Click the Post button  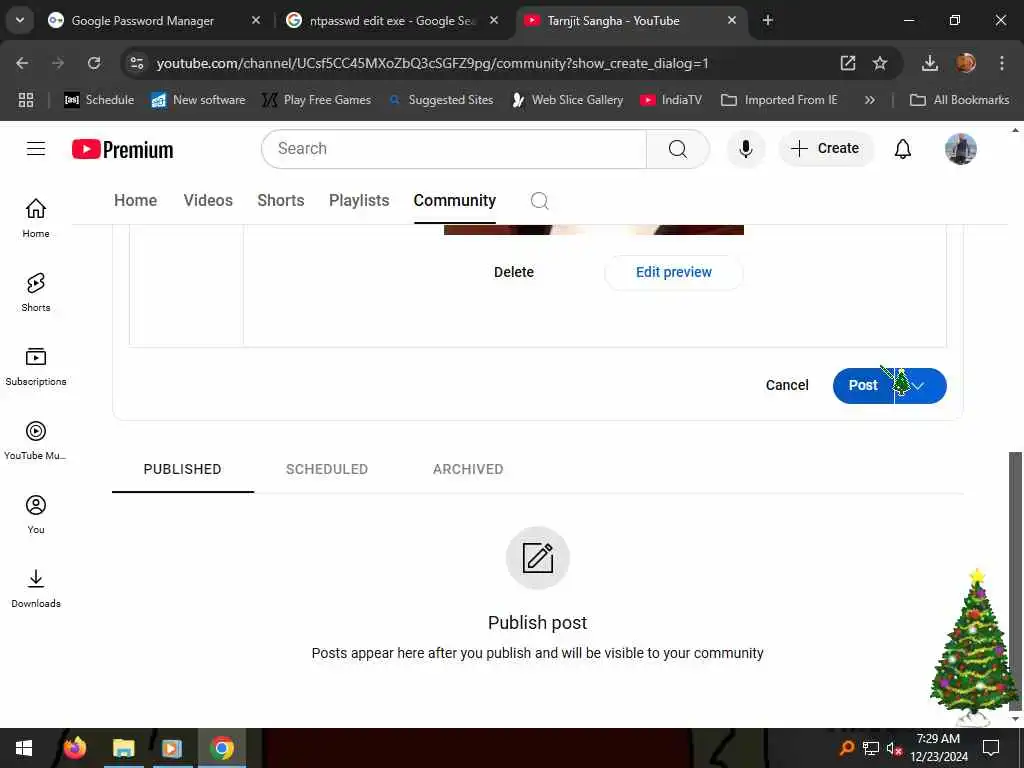[x=863, y=386]
